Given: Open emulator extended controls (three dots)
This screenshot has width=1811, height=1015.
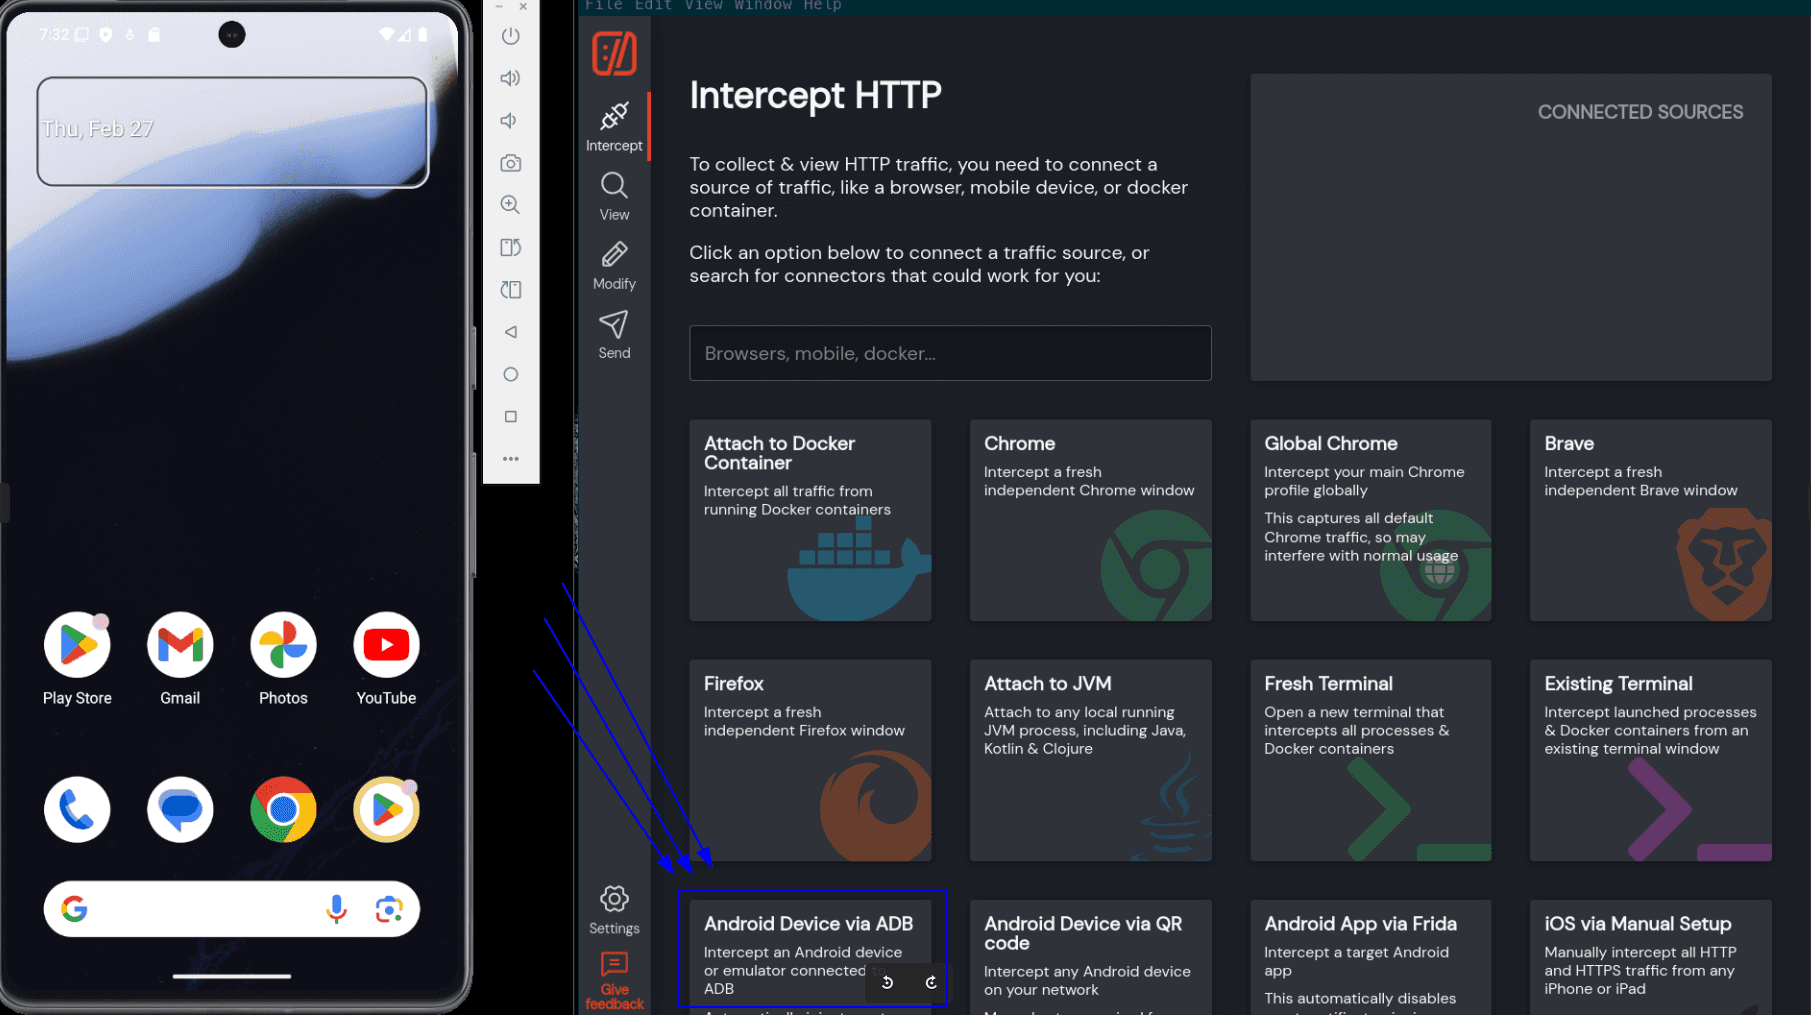Looking at the screenshot, I should point(510,459).
